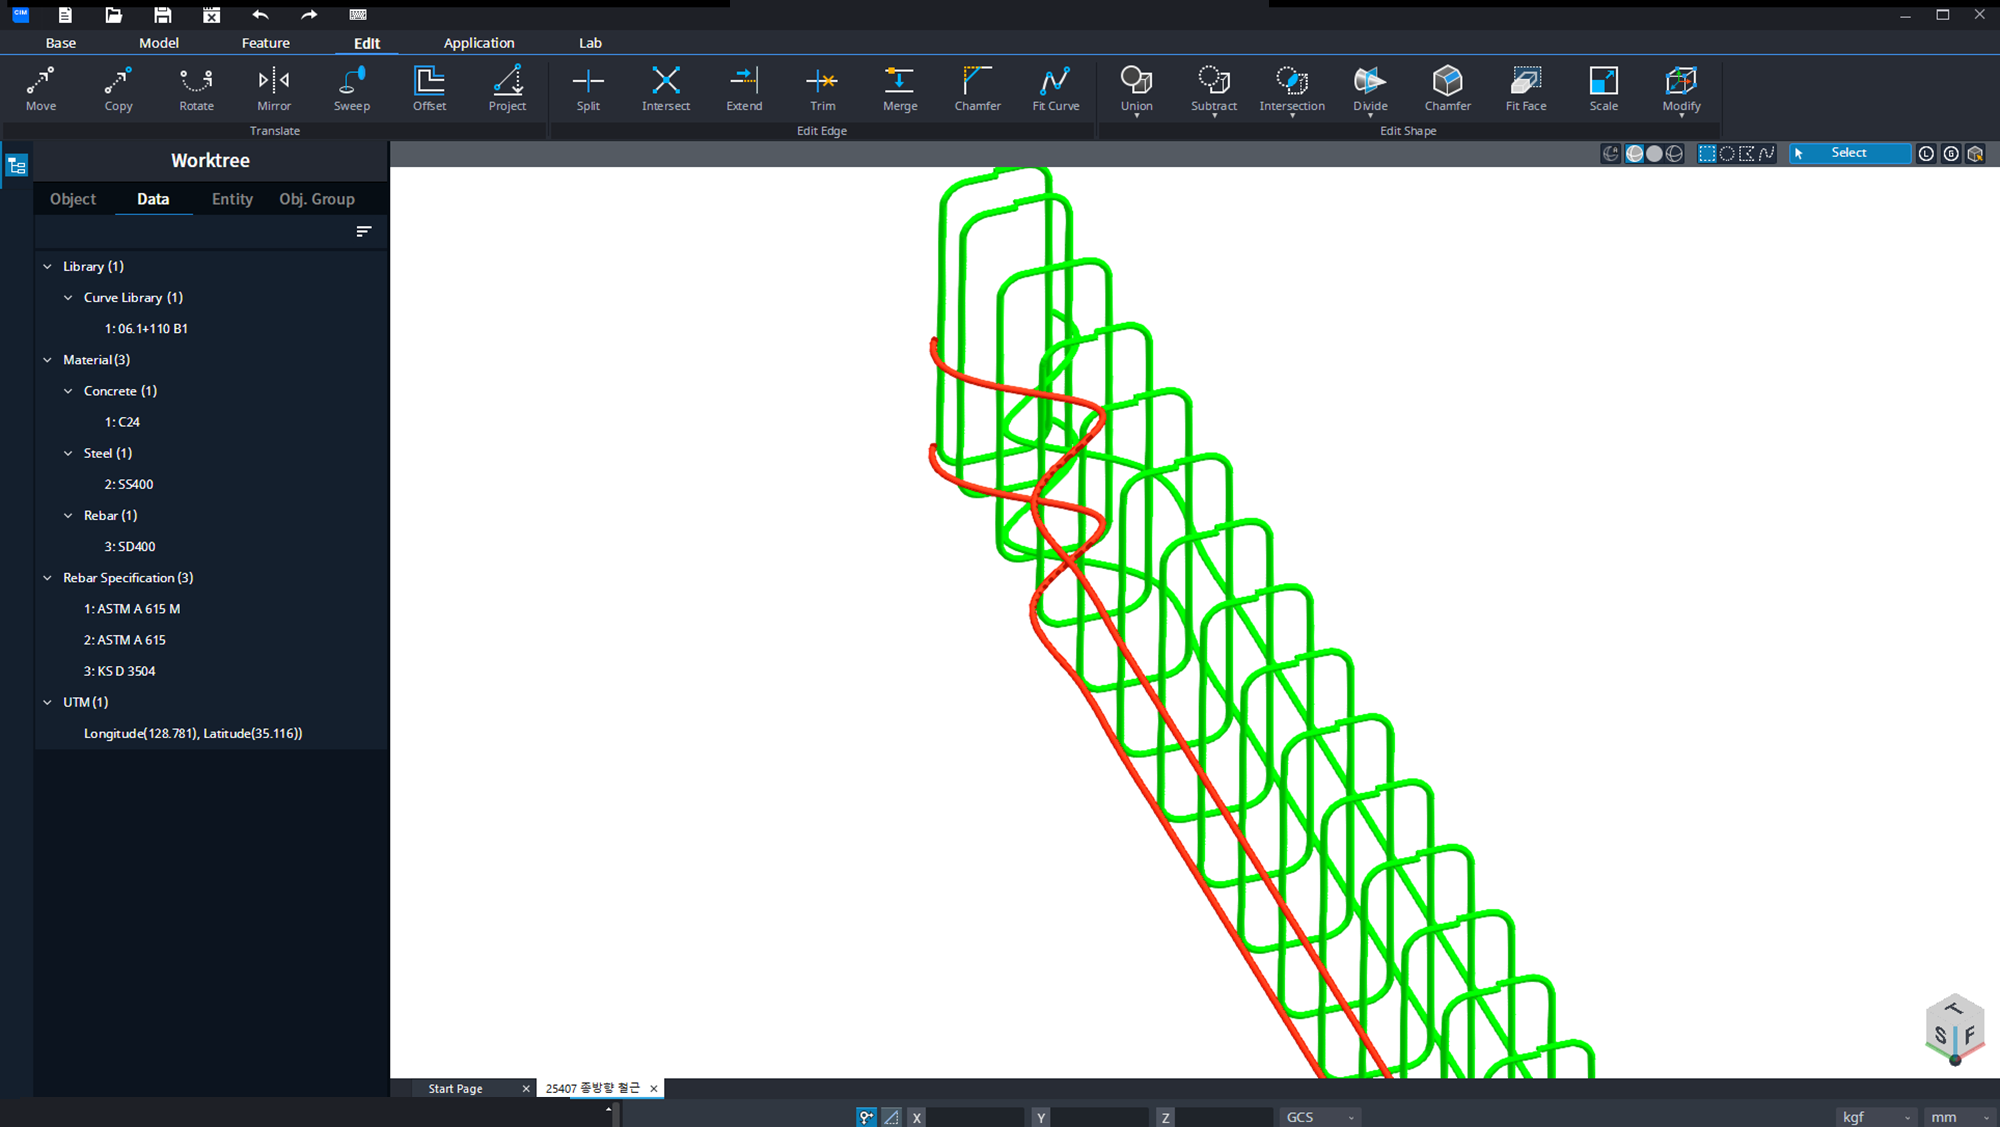
Task: Select the shape Chamfer tool
Action: pyautogui.click(x=1448, y=88)
